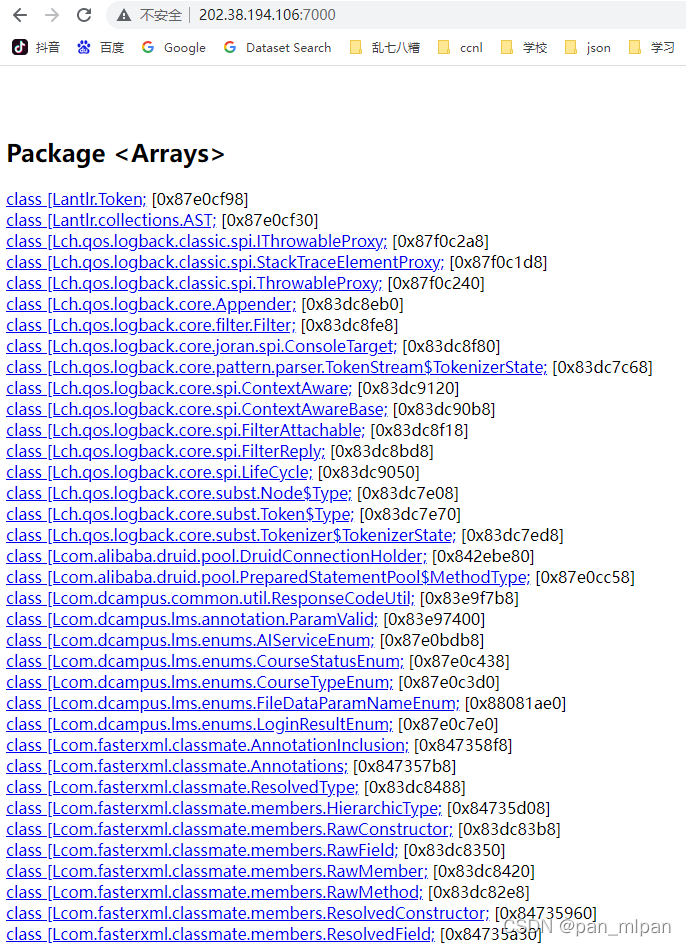This screenshot has width=686, height=946.
Task: Open the TokenStream$TokenizerState class link
Action: coord(277,367)
